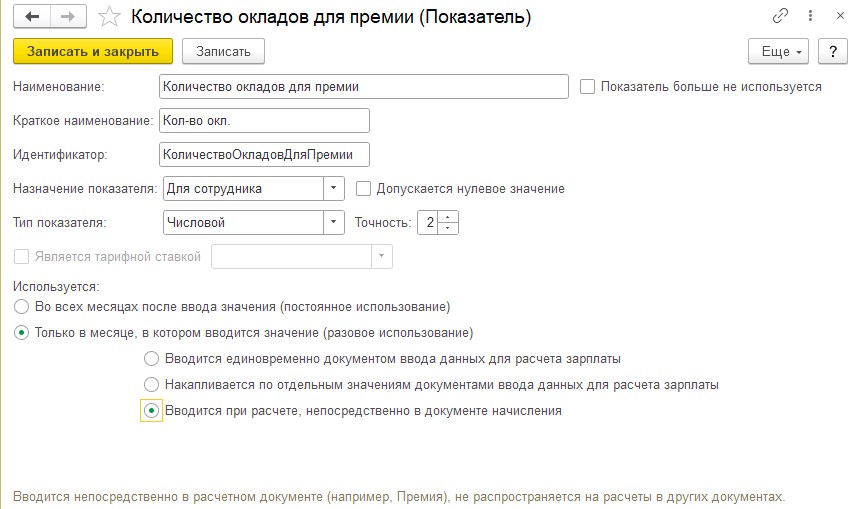Click the 'Идентификатор' input field

(x=264, y=154)
